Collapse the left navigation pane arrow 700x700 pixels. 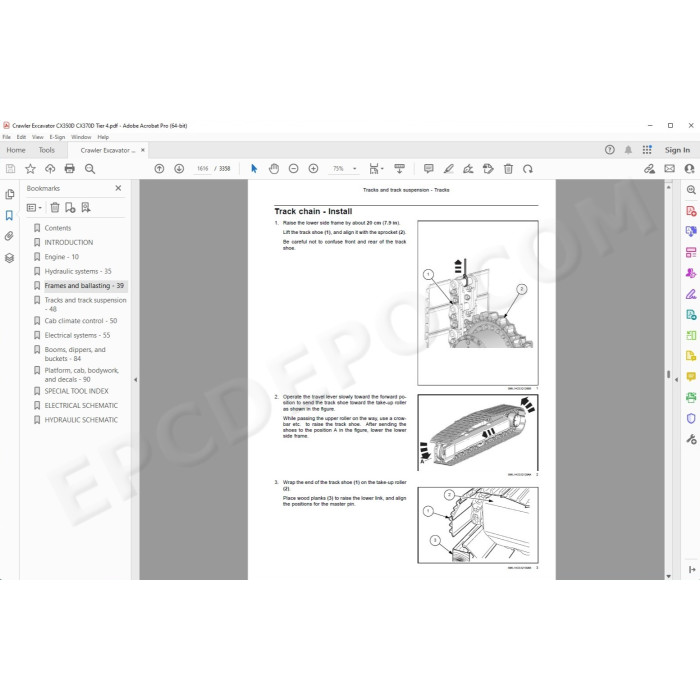point(135,380)
